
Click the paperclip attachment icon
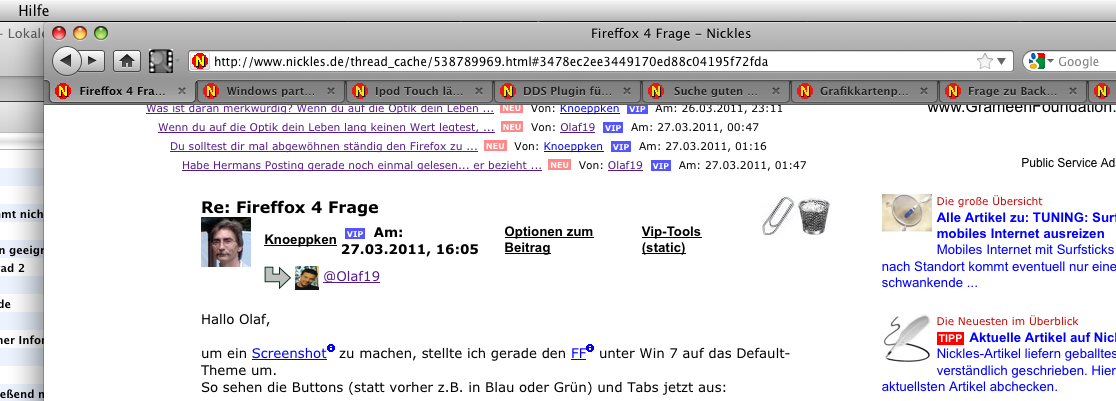click(776, 217)
